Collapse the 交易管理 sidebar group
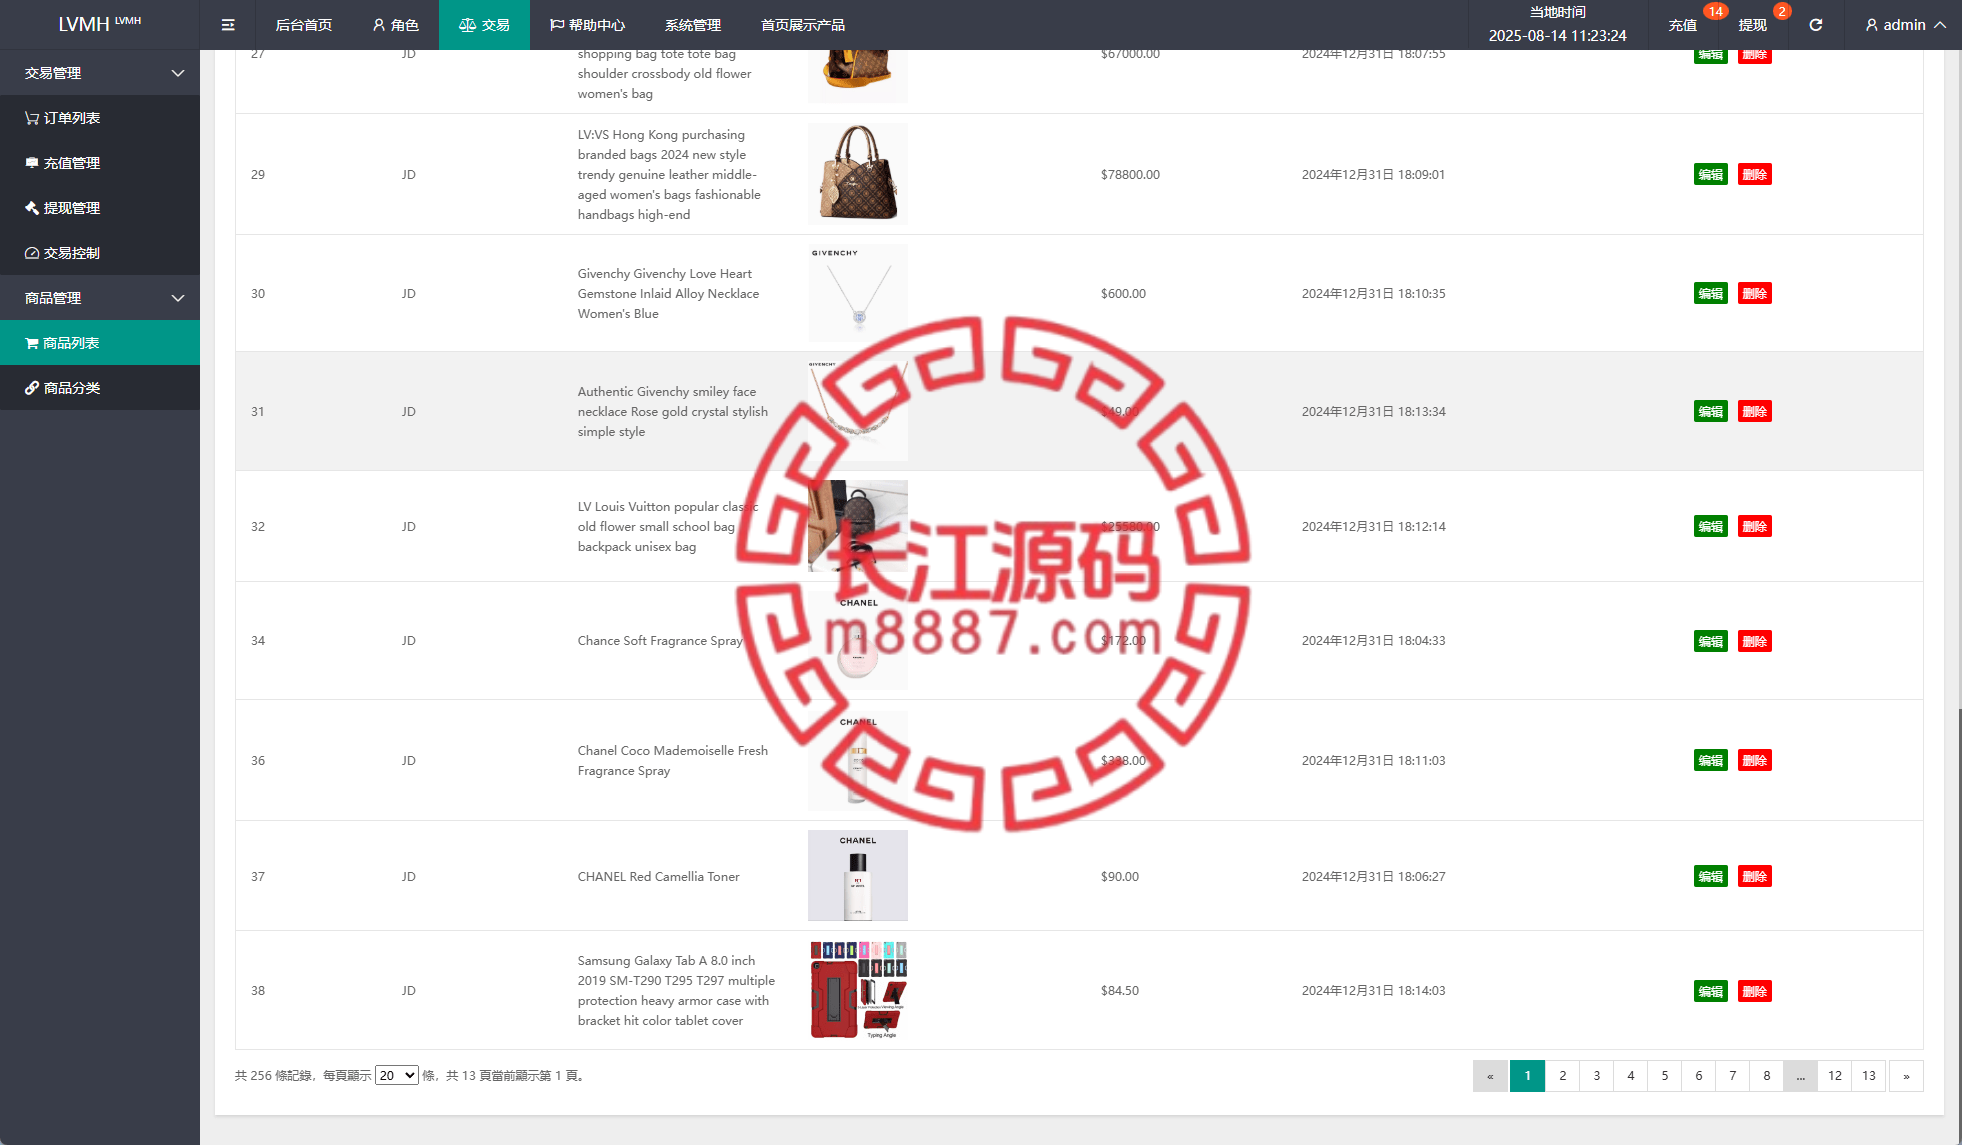The image size is (1962, 1145). [100, 73]
